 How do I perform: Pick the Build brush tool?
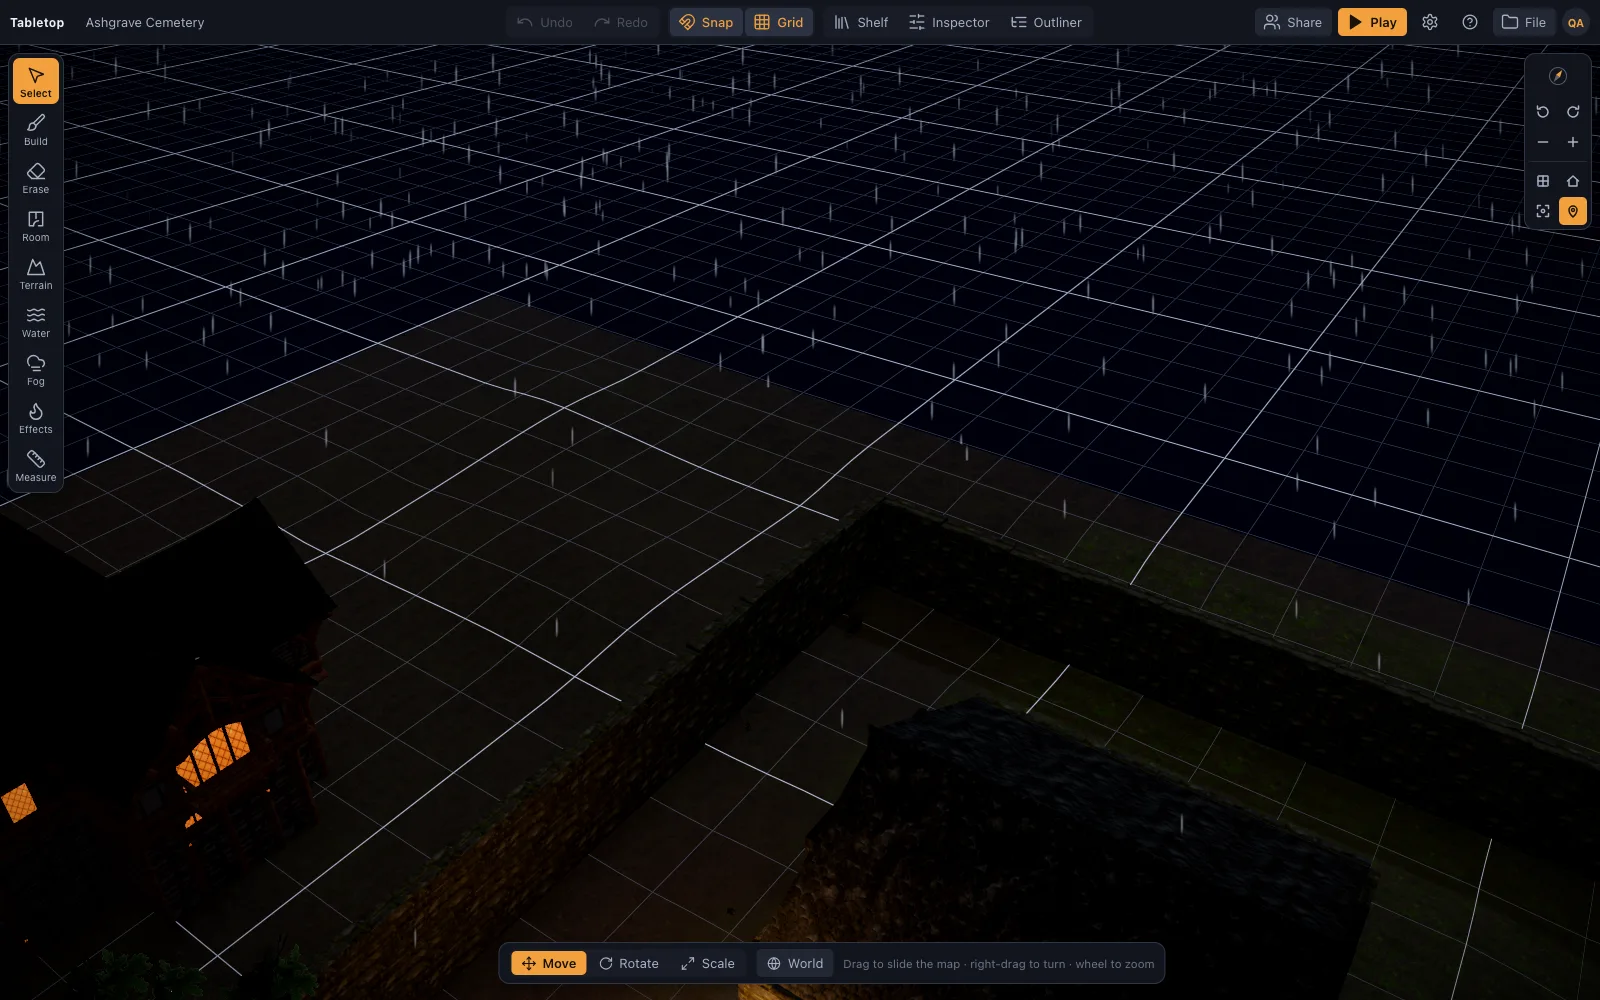[x=36, y=129]
